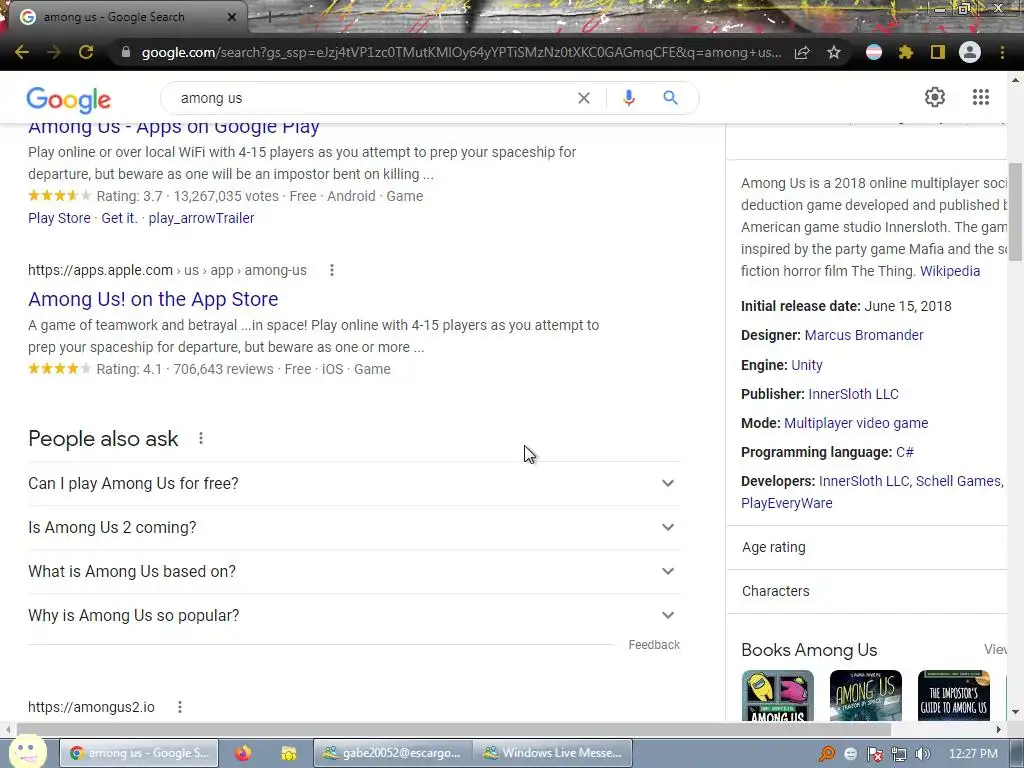Open the Marcus Bromander designer link
The width and height of the screenshot is (1024, 768).
863,335
